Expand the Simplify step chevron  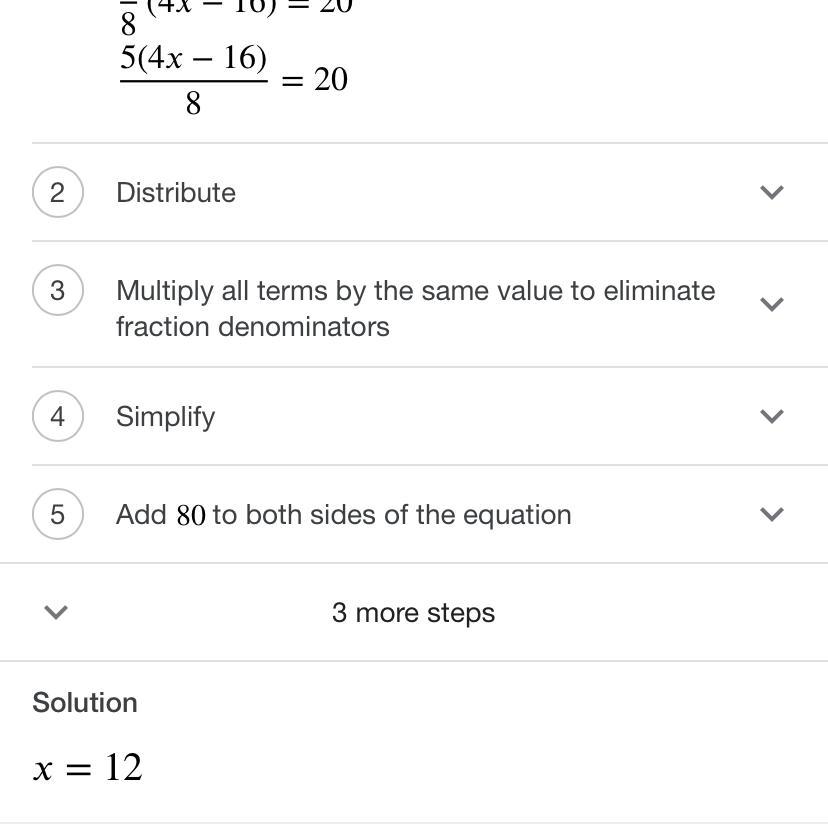[771, 416]
